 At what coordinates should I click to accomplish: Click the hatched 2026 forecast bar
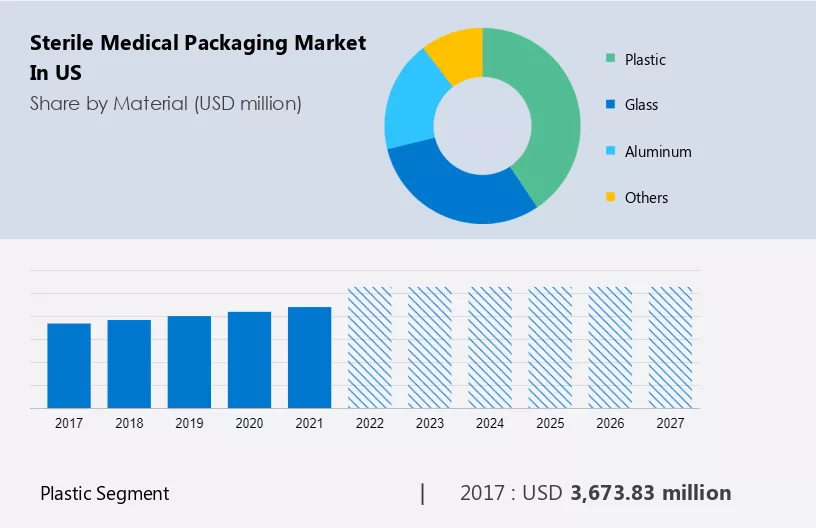click(610, 347)
